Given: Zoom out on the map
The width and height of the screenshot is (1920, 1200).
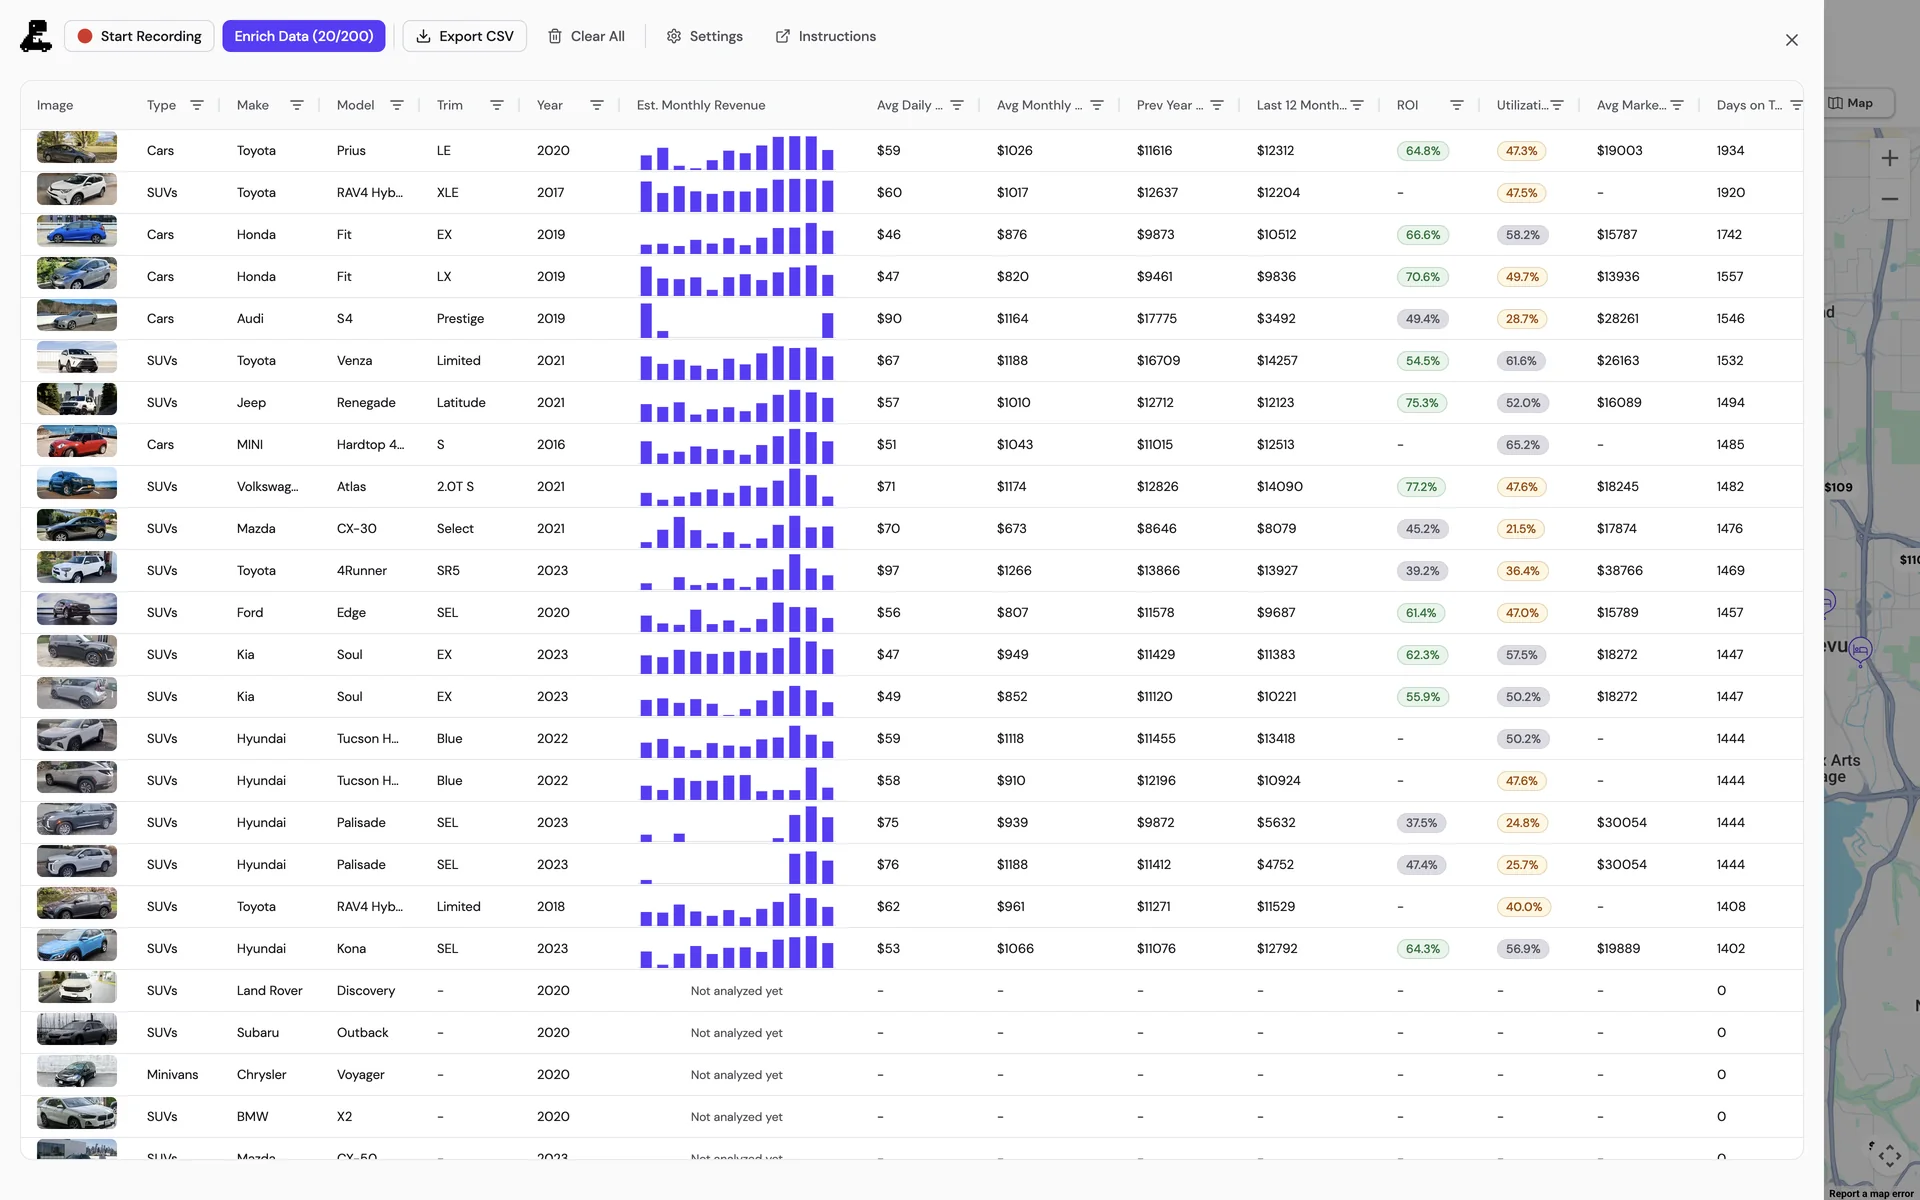Looking at the screenshot, I should pos(1889,199).
